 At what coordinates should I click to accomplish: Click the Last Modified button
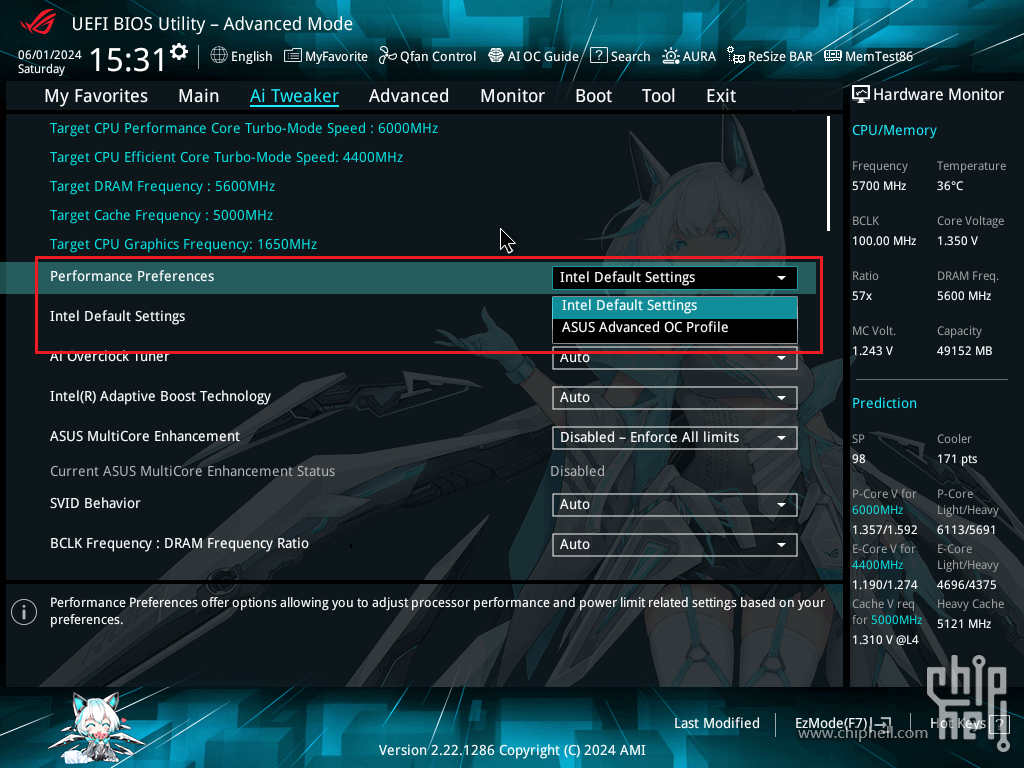pyautogui.click(x=716, y=723)
